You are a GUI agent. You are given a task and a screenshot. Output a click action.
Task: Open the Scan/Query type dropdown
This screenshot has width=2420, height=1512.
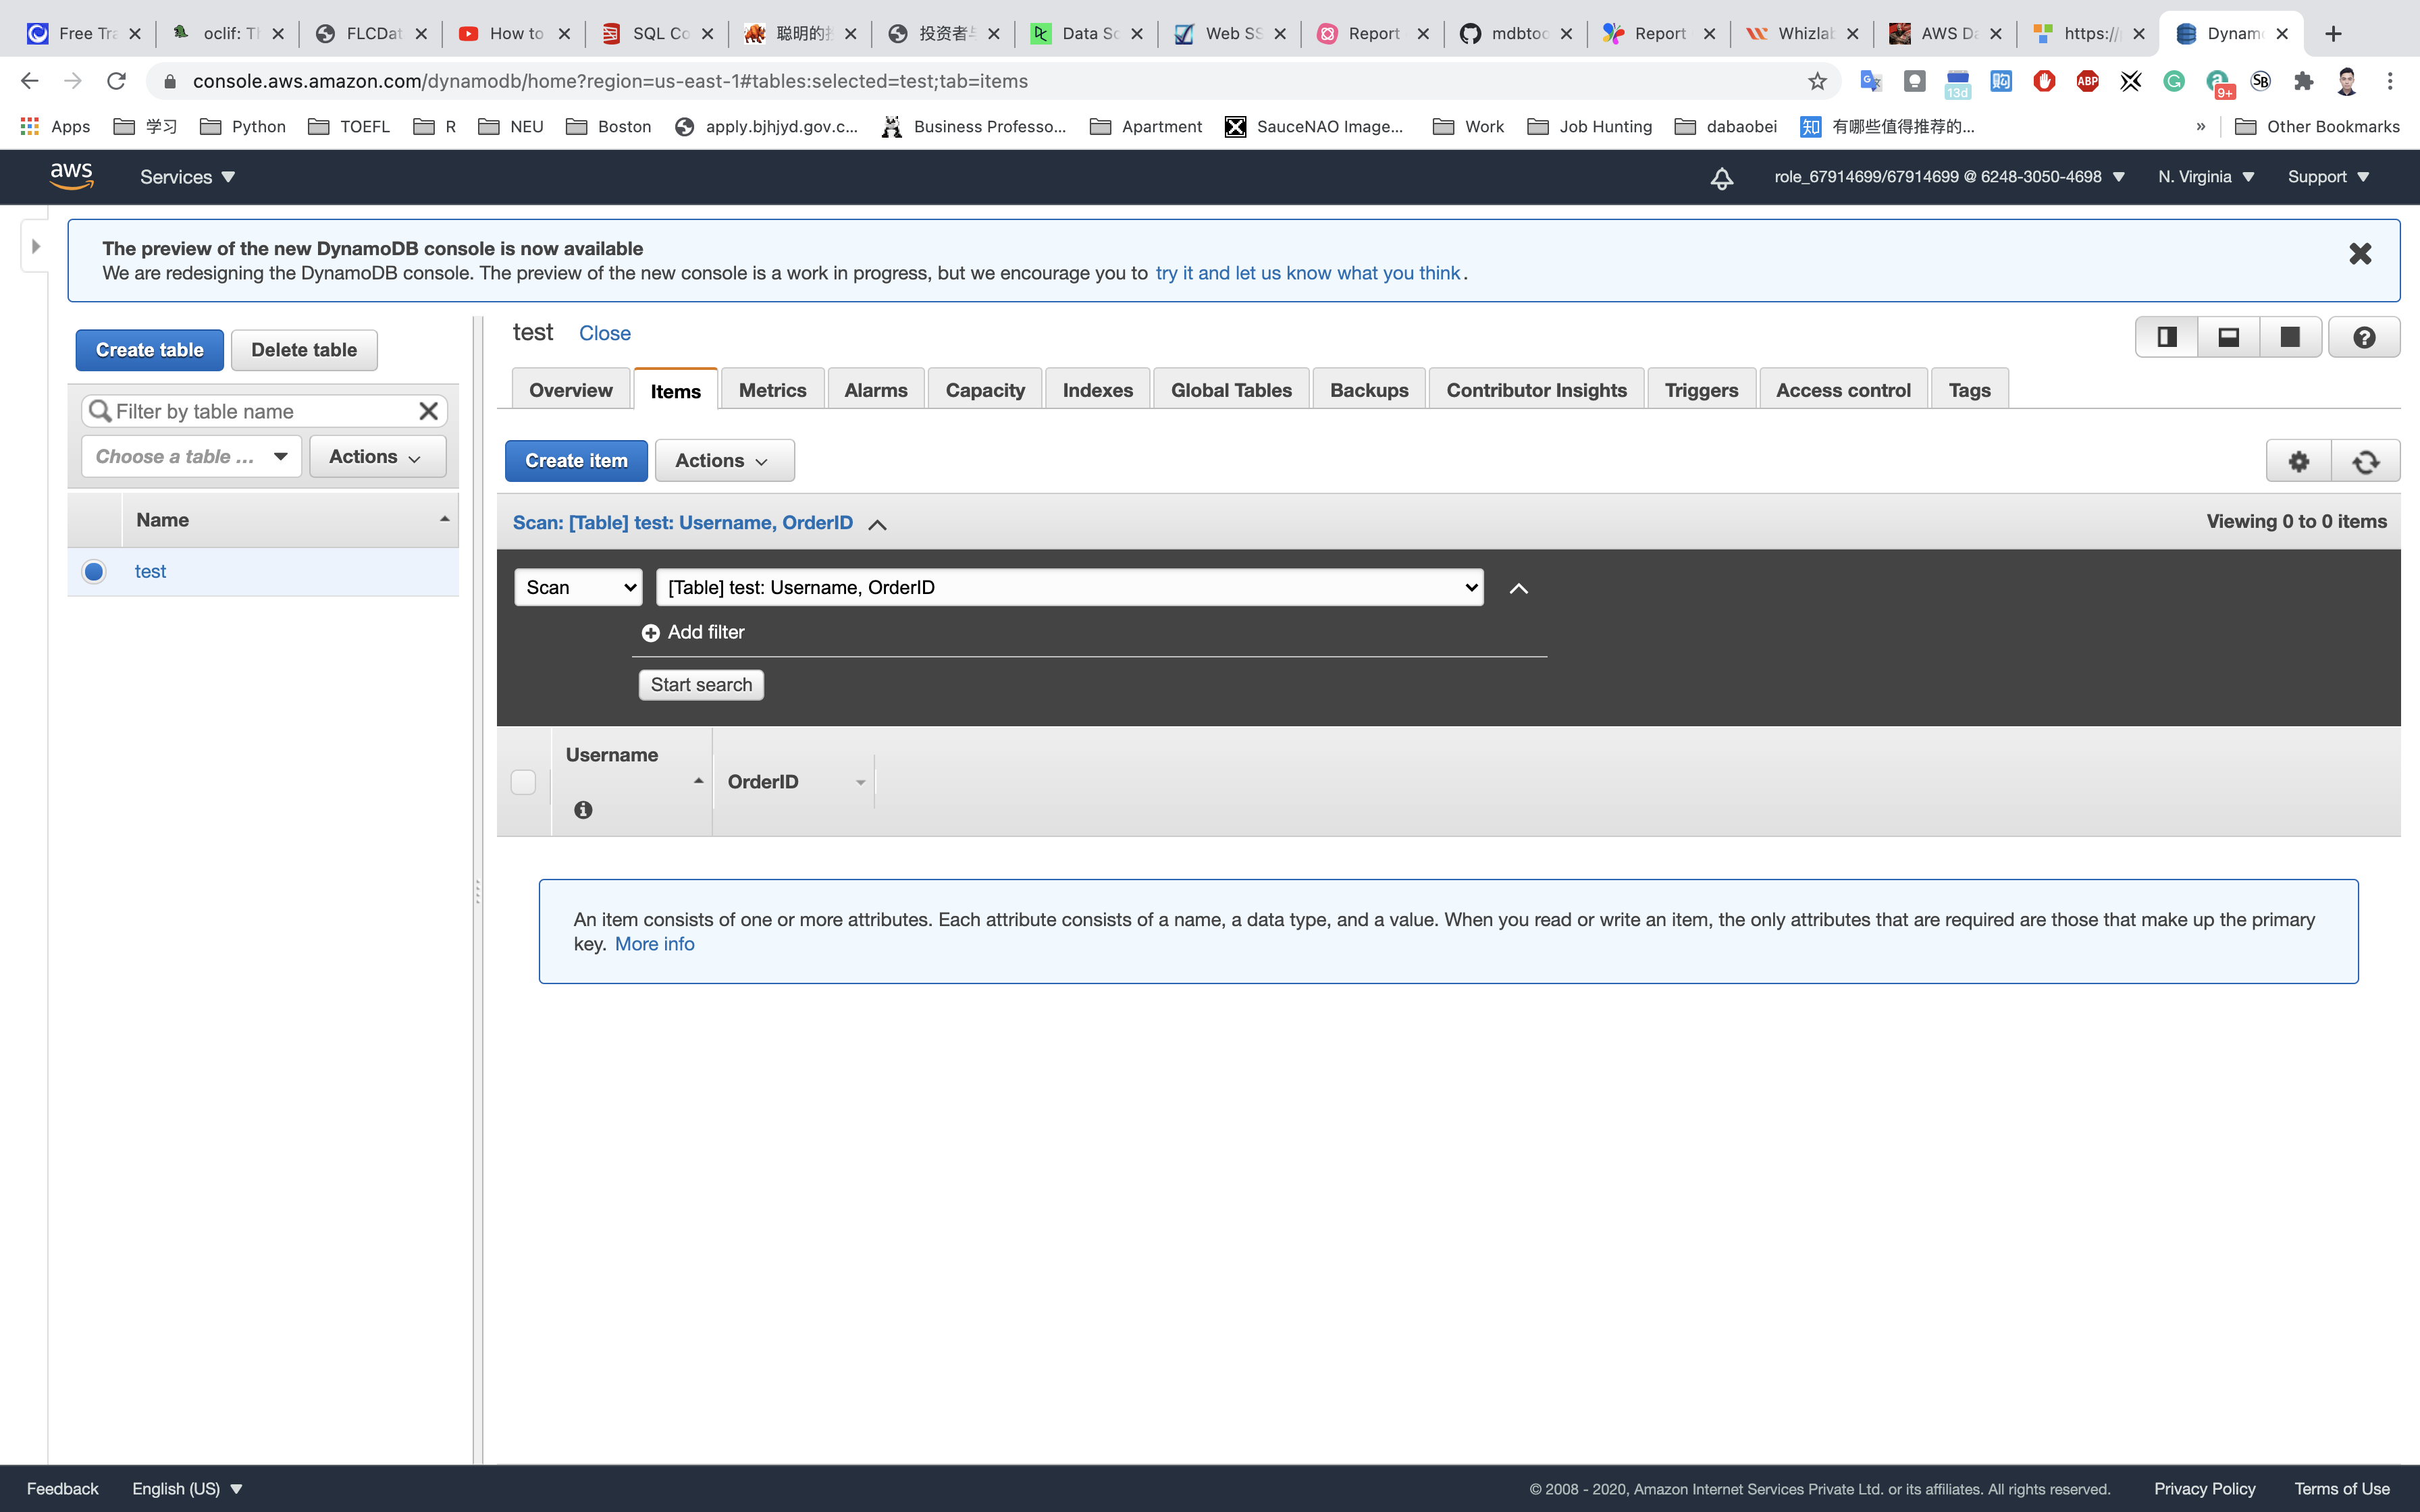tap(578, 587)
